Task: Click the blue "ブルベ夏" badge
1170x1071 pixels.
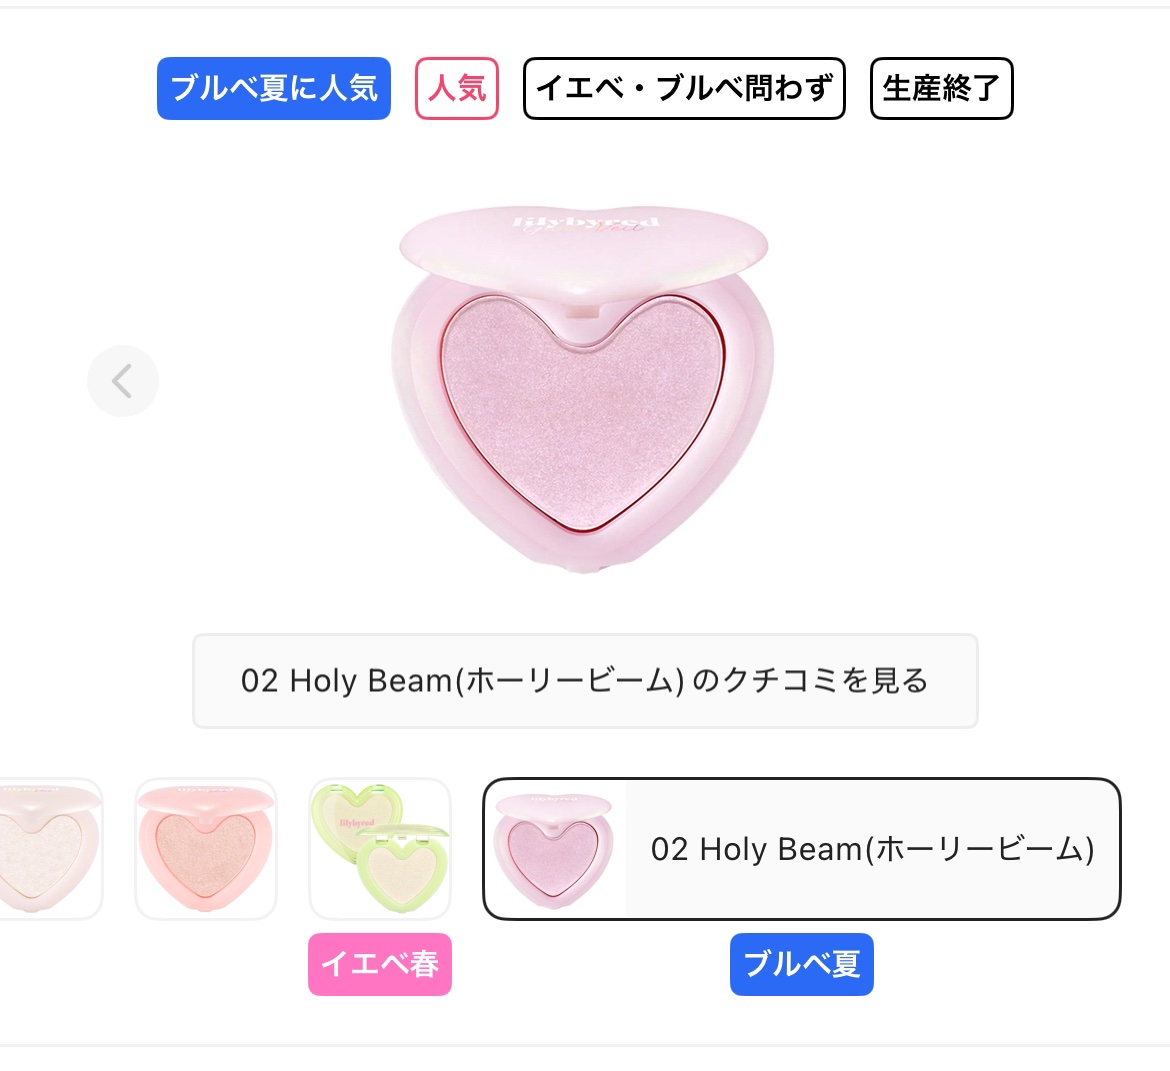Action: (x=801, y=964)
